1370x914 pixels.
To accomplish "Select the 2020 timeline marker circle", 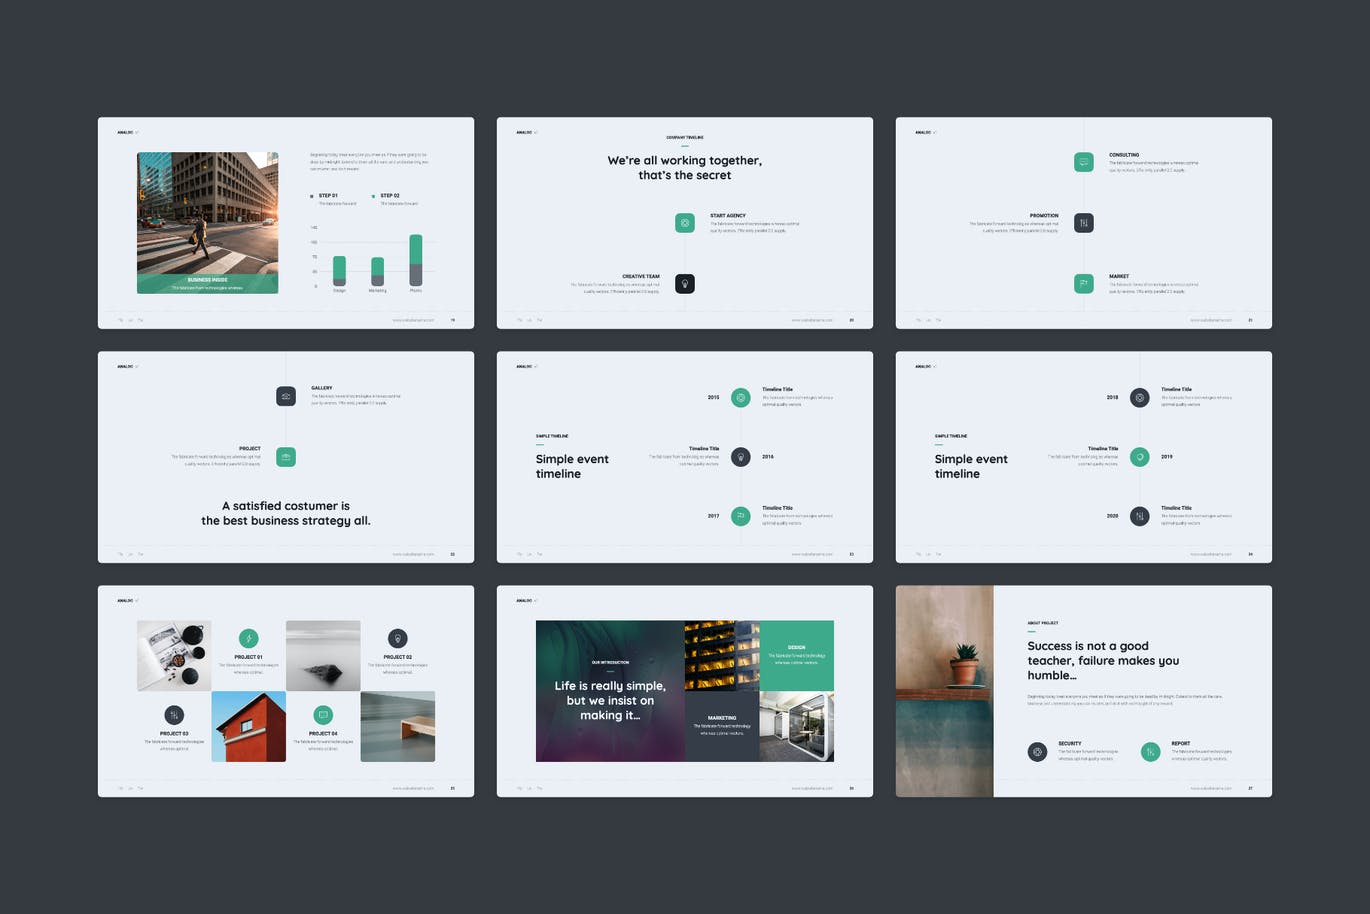I will 1139,516.
